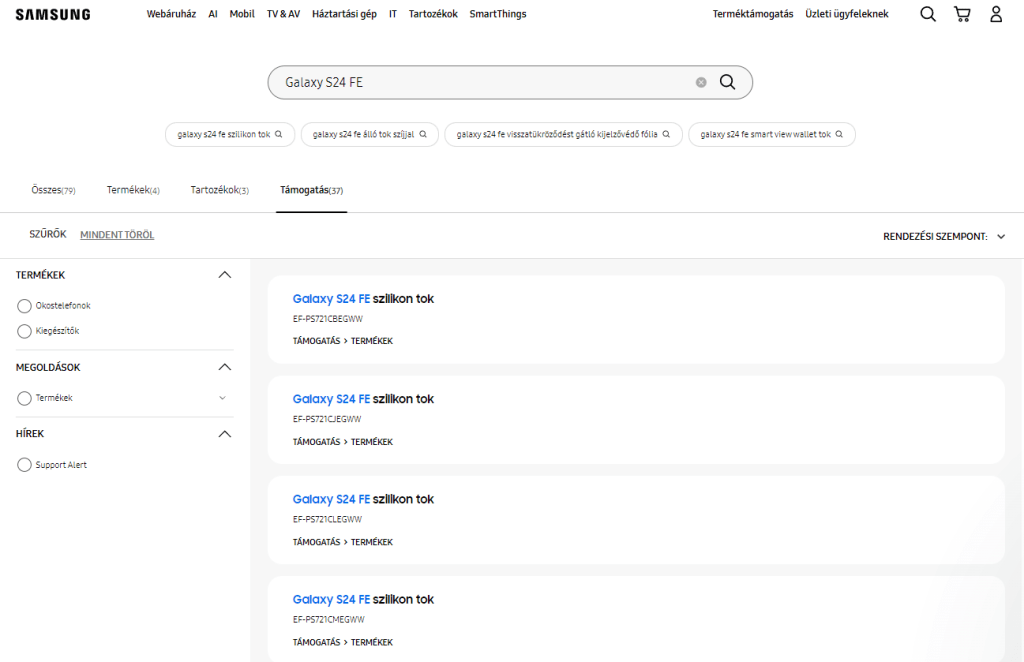Select the Kiegészítők filter option

tap(25, 331)
